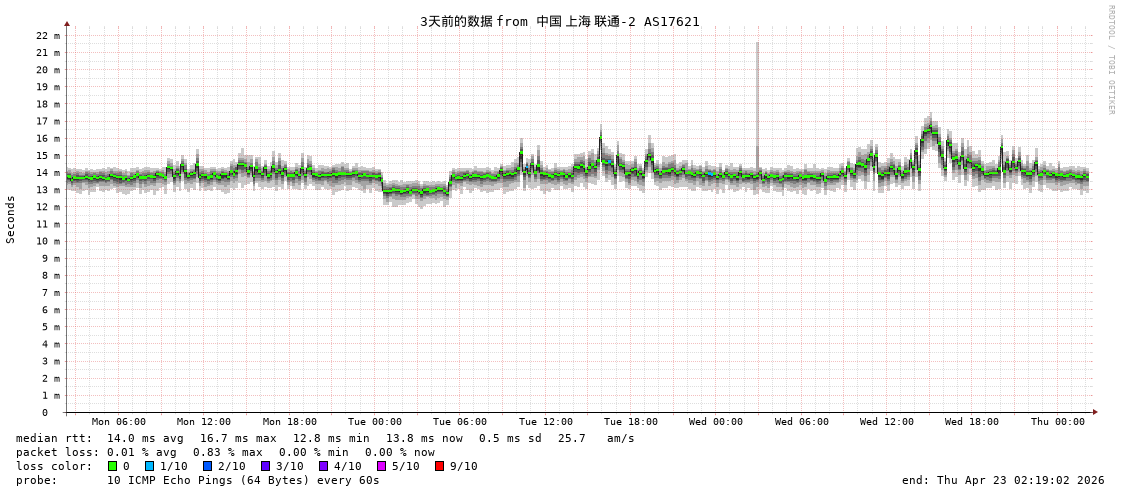Click the blue 2/10 loss swatch
Viewport: 1121px width, 494px height.
(x=208, y=466)
